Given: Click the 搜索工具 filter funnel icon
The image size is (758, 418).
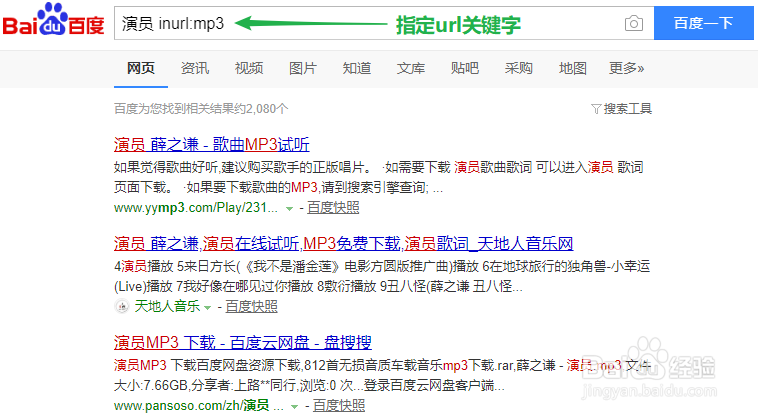Looking at the screenshot, I should point(596,109).
